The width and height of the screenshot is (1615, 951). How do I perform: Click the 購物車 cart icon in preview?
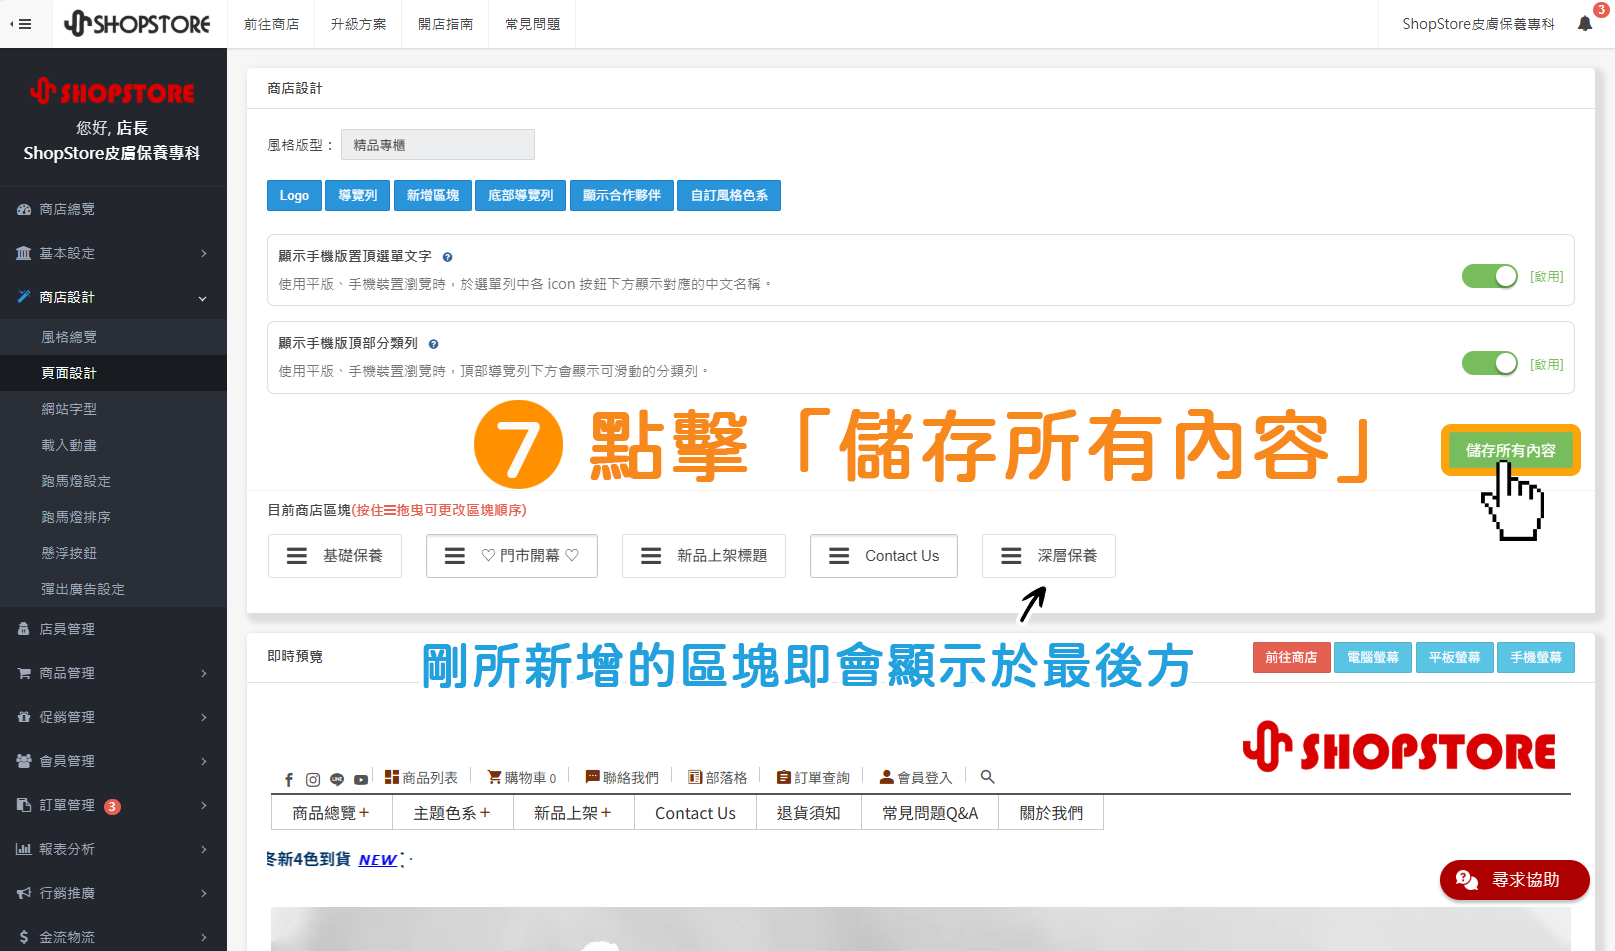pos(494,777)
